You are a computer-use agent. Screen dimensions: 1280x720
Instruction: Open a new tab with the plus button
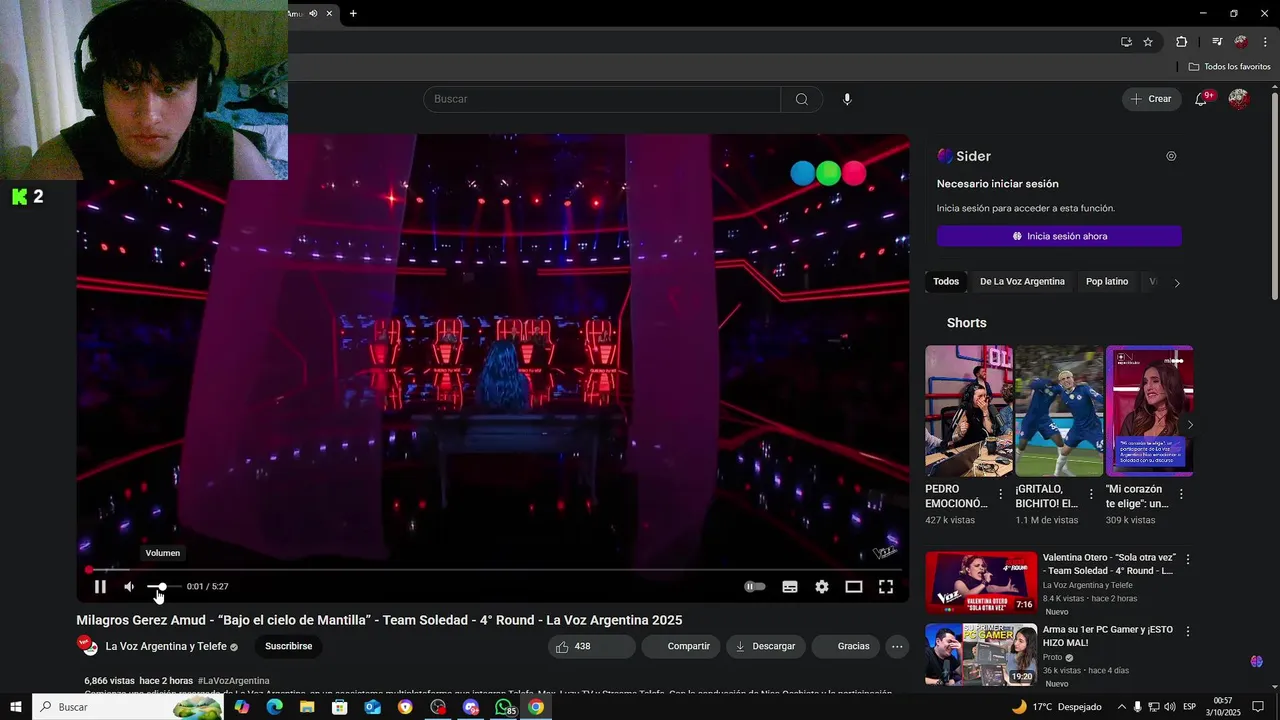(353, 13)
